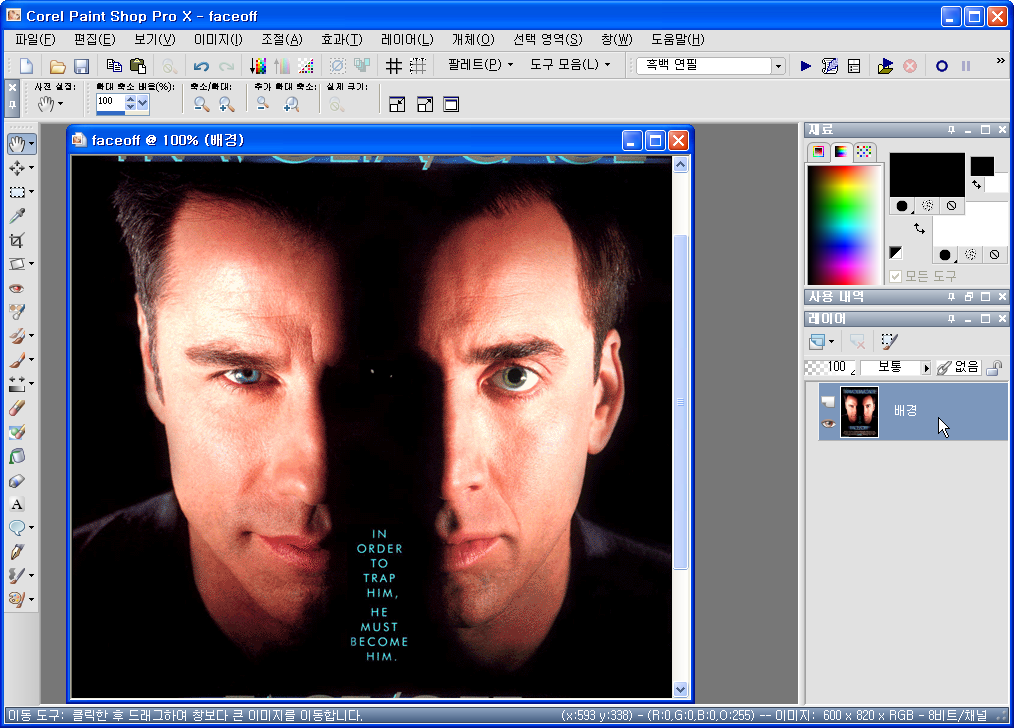Toggle the layer lock transparency button
1014x728 pixels.
pyautogui.click(x=995, y=368)
